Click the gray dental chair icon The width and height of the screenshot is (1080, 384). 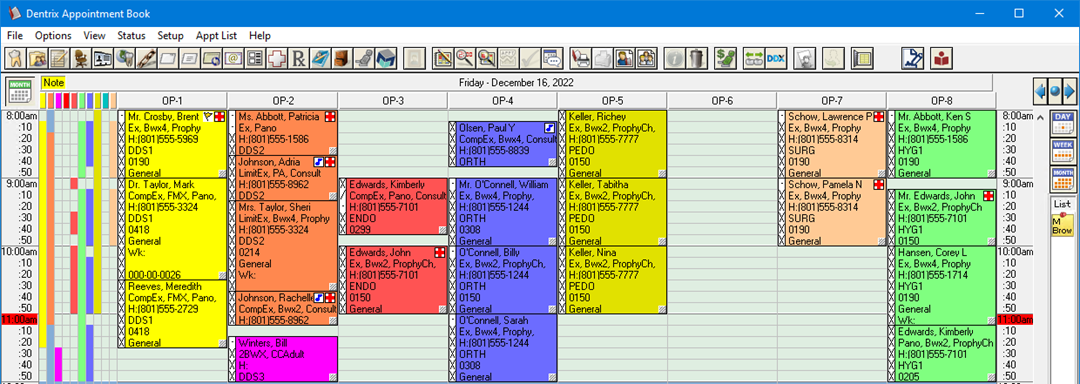(x=363, y=58)
